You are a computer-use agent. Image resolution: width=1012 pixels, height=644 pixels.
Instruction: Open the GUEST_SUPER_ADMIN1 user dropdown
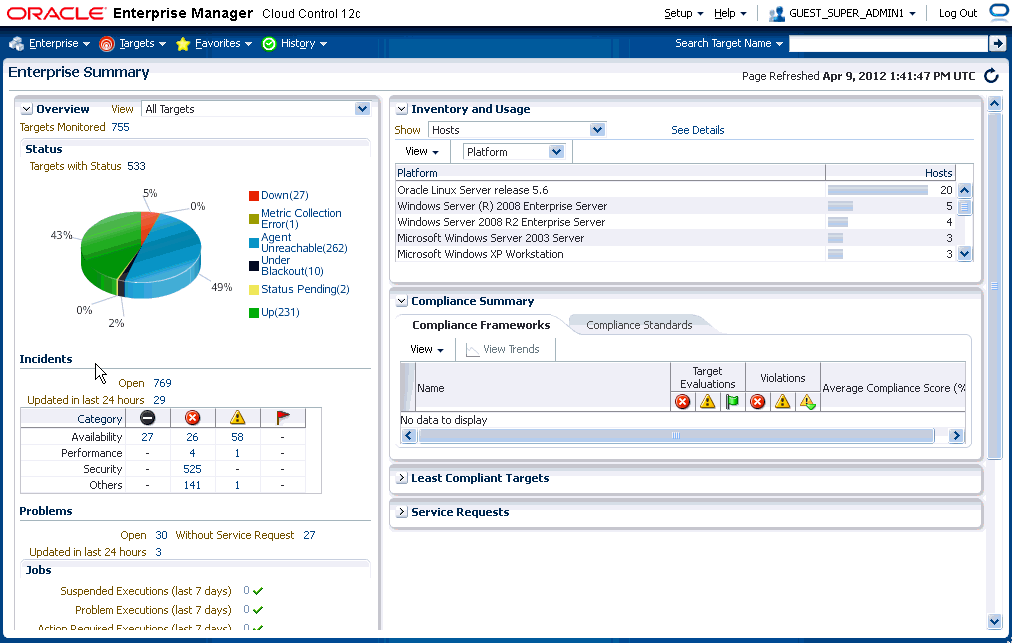coord(852,14)
